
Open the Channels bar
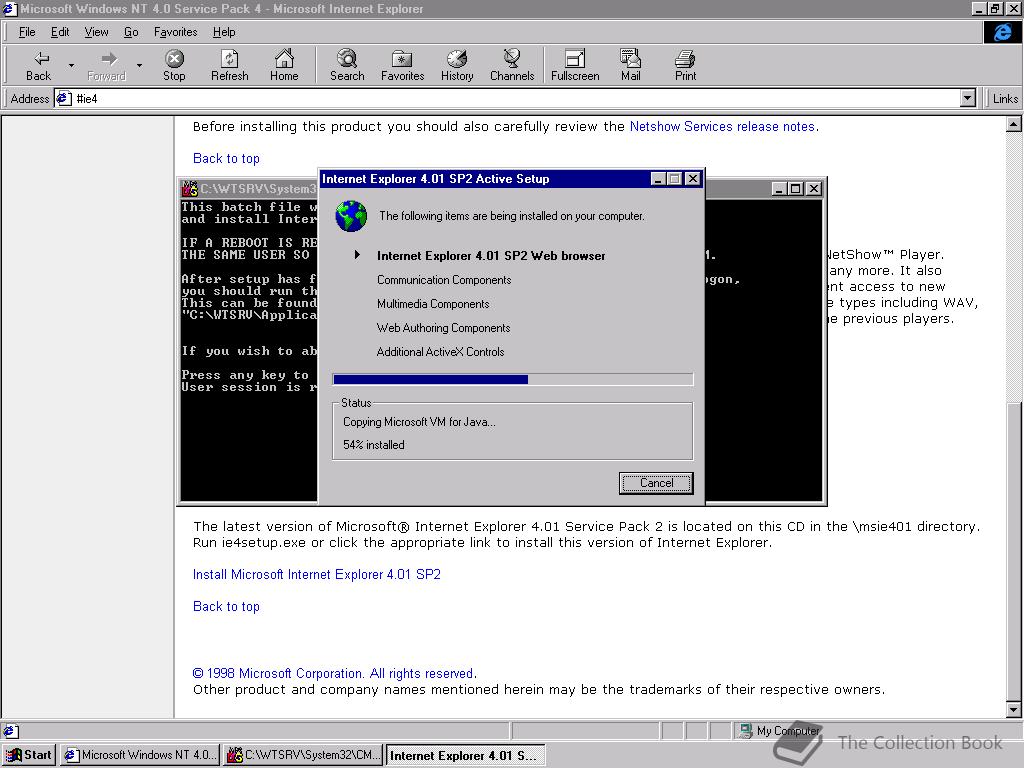click(x=512, y=65)
